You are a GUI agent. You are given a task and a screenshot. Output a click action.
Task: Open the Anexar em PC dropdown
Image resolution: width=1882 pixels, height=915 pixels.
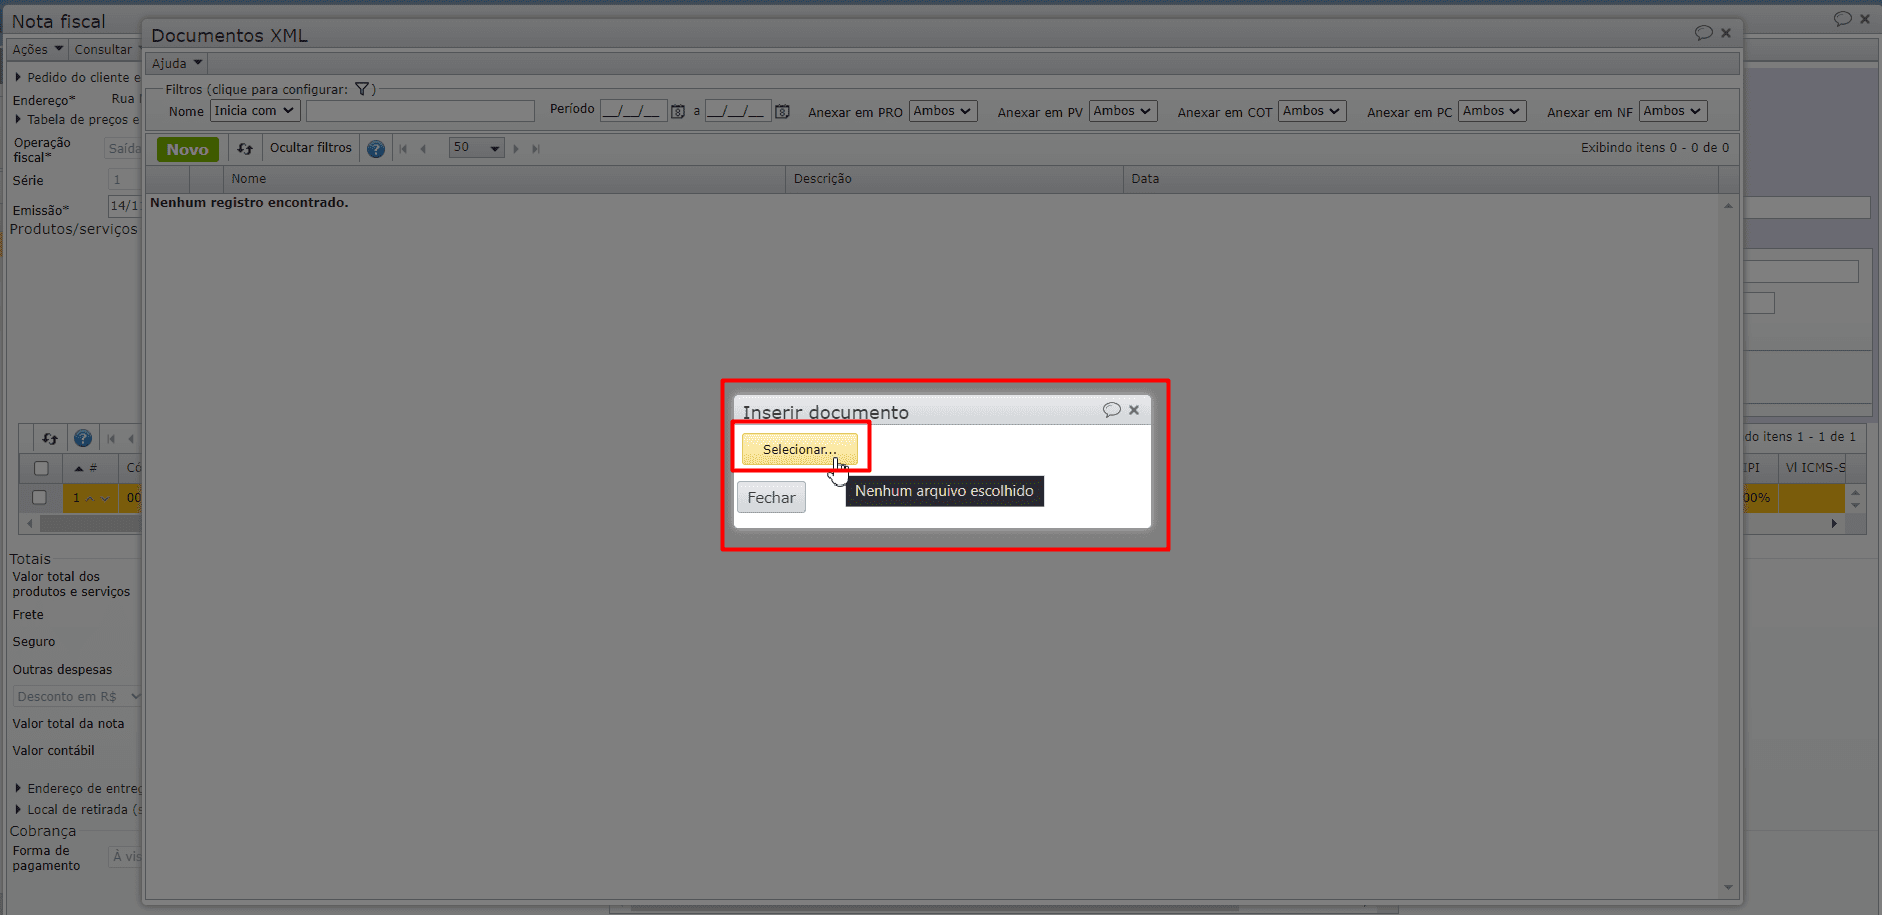coord(1492,111)
